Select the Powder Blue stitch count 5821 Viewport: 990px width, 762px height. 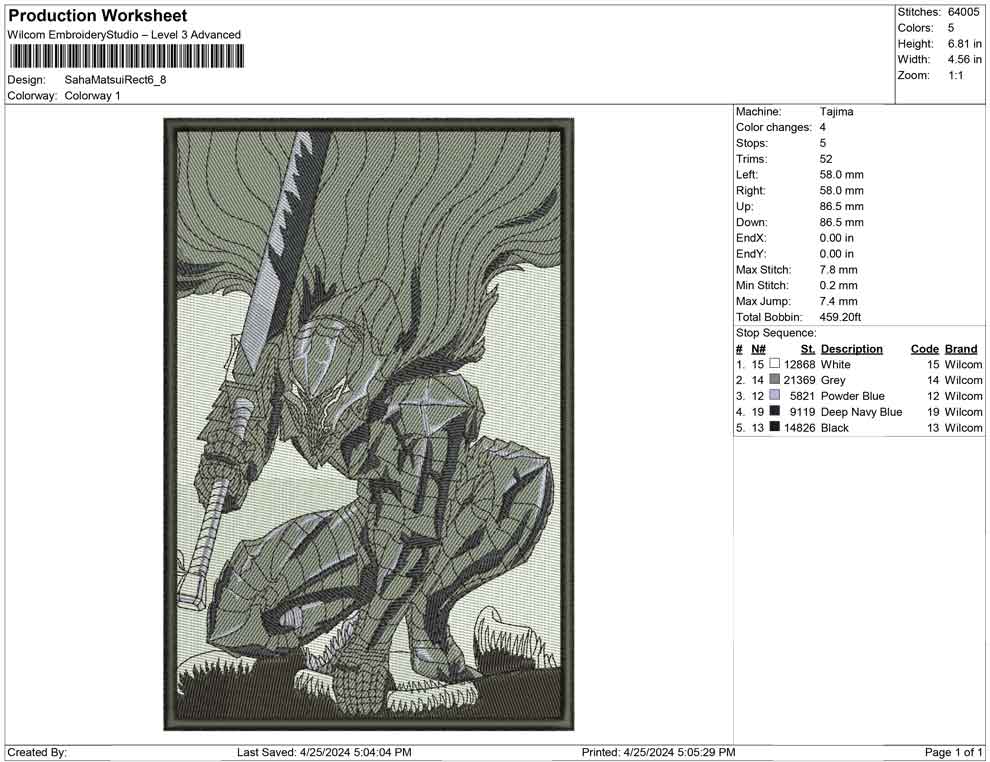(x=802, y=396)
